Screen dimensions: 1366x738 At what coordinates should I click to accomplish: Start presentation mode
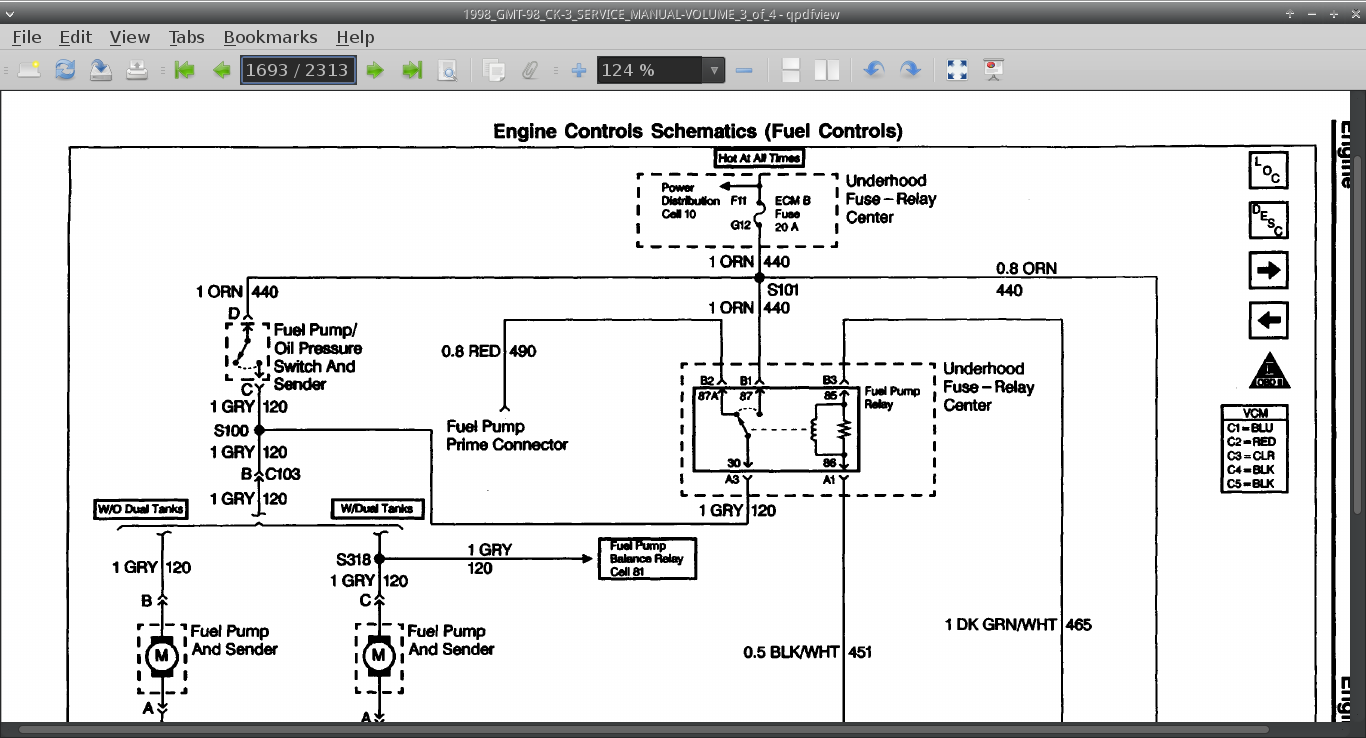pos(993,70)
